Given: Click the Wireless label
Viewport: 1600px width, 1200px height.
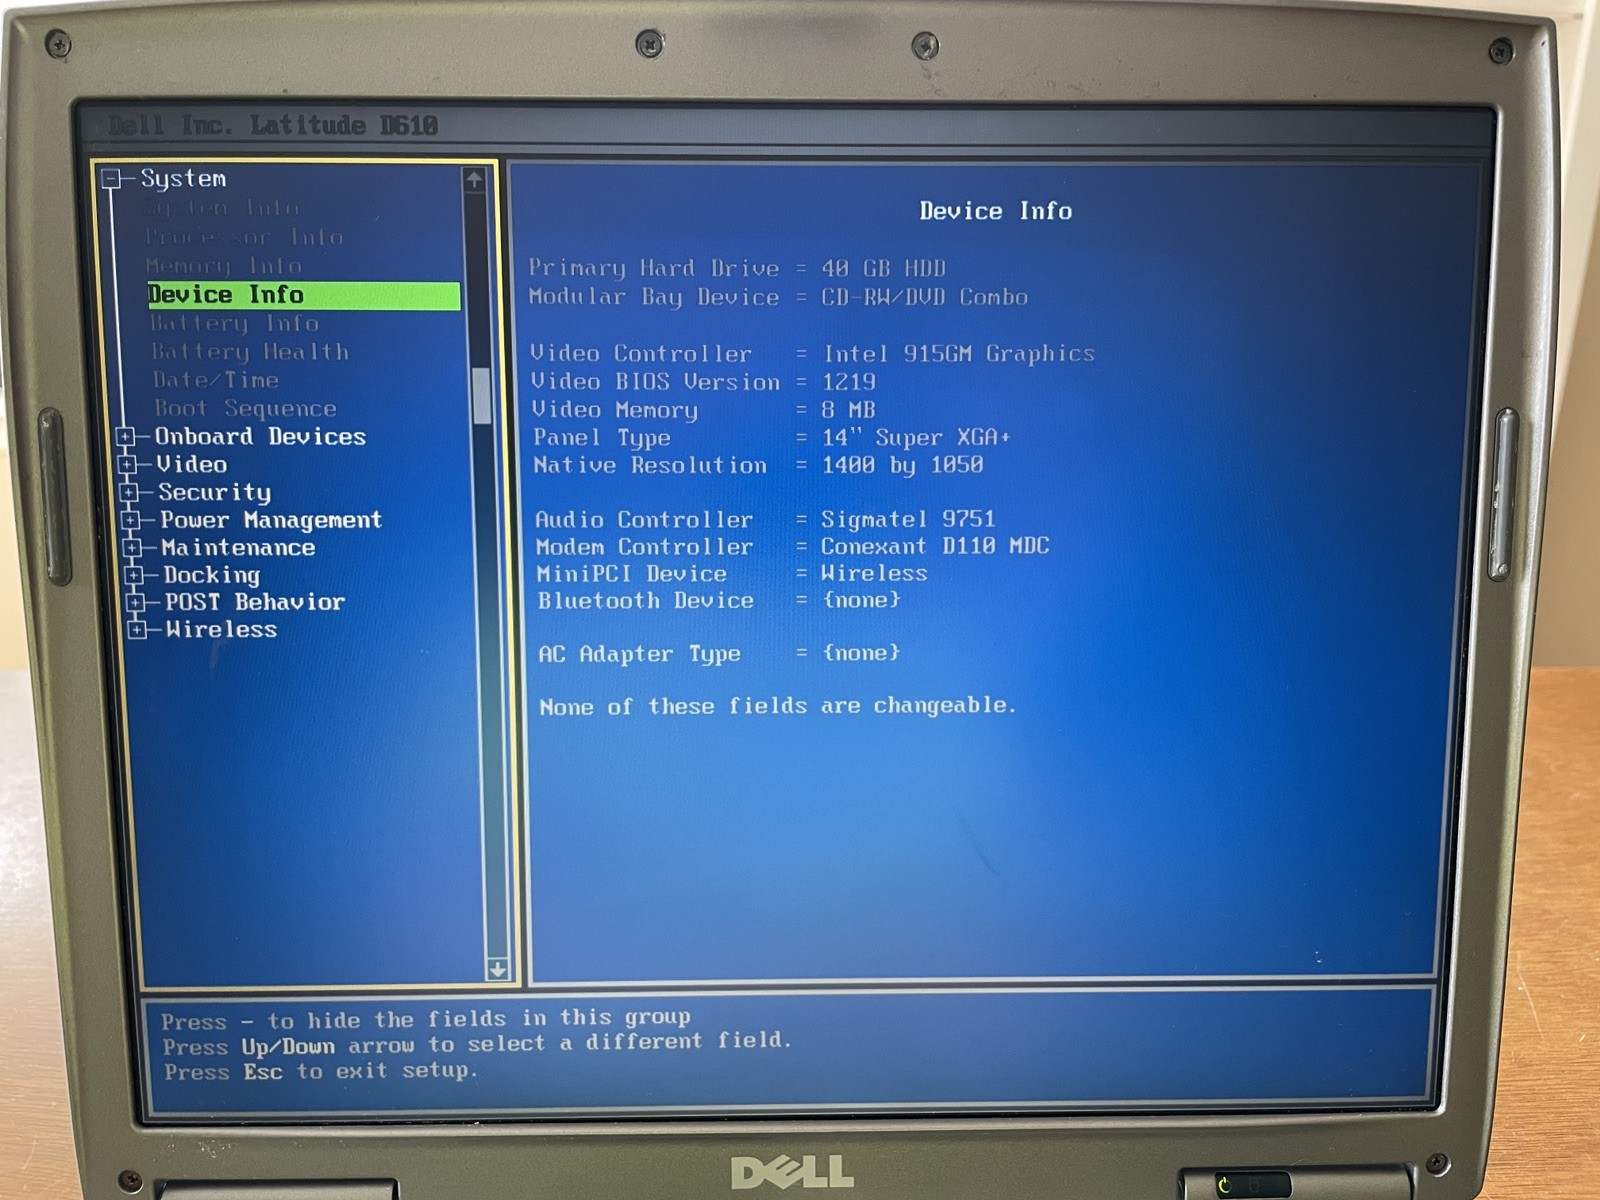Looking at the screenshot, I should (x=221, y=629).
